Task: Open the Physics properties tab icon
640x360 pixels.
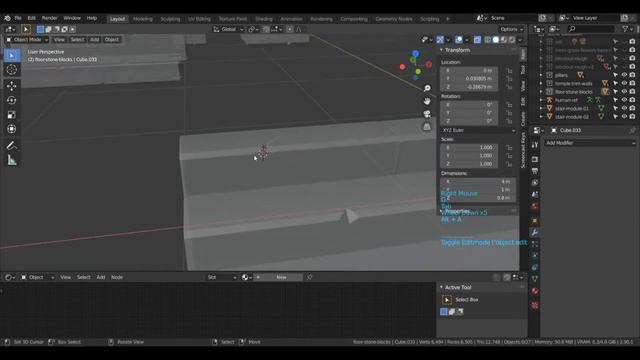Action: point(535,256)
